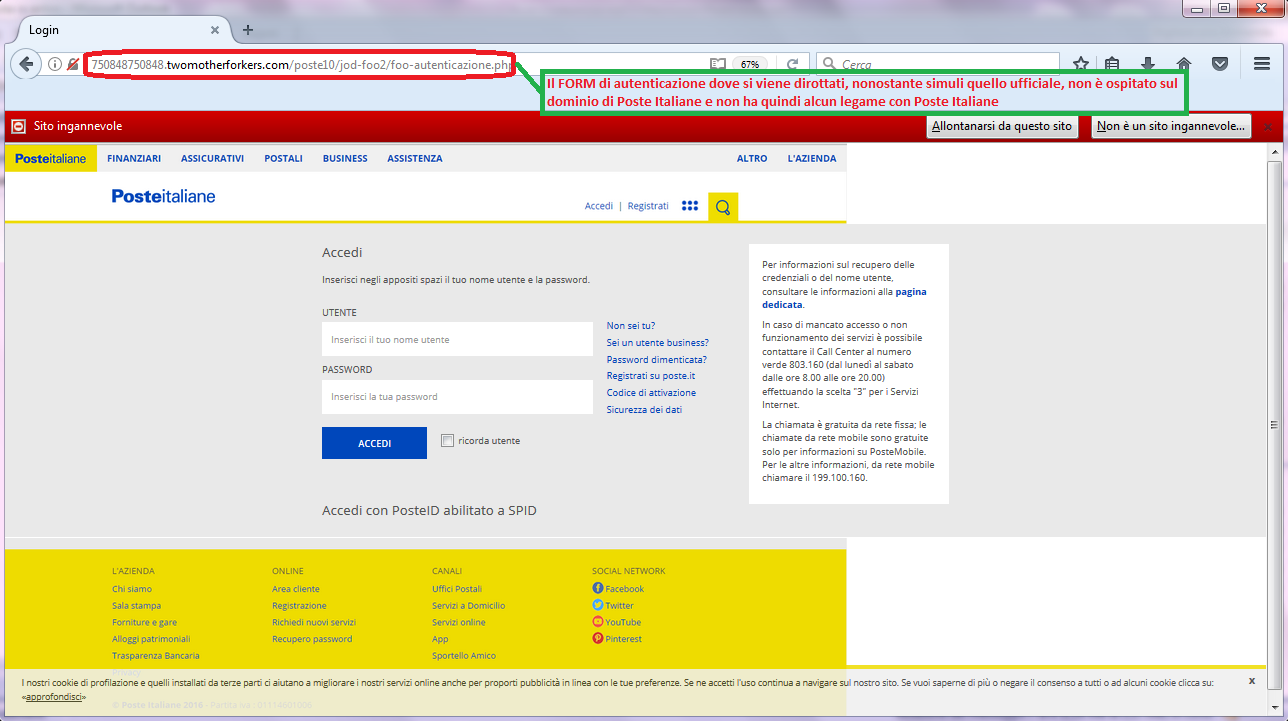Image resolution: width=1288 pixels, height=721 pixels.
Task: Click the Accedi header link
Action: pos(599,206)
